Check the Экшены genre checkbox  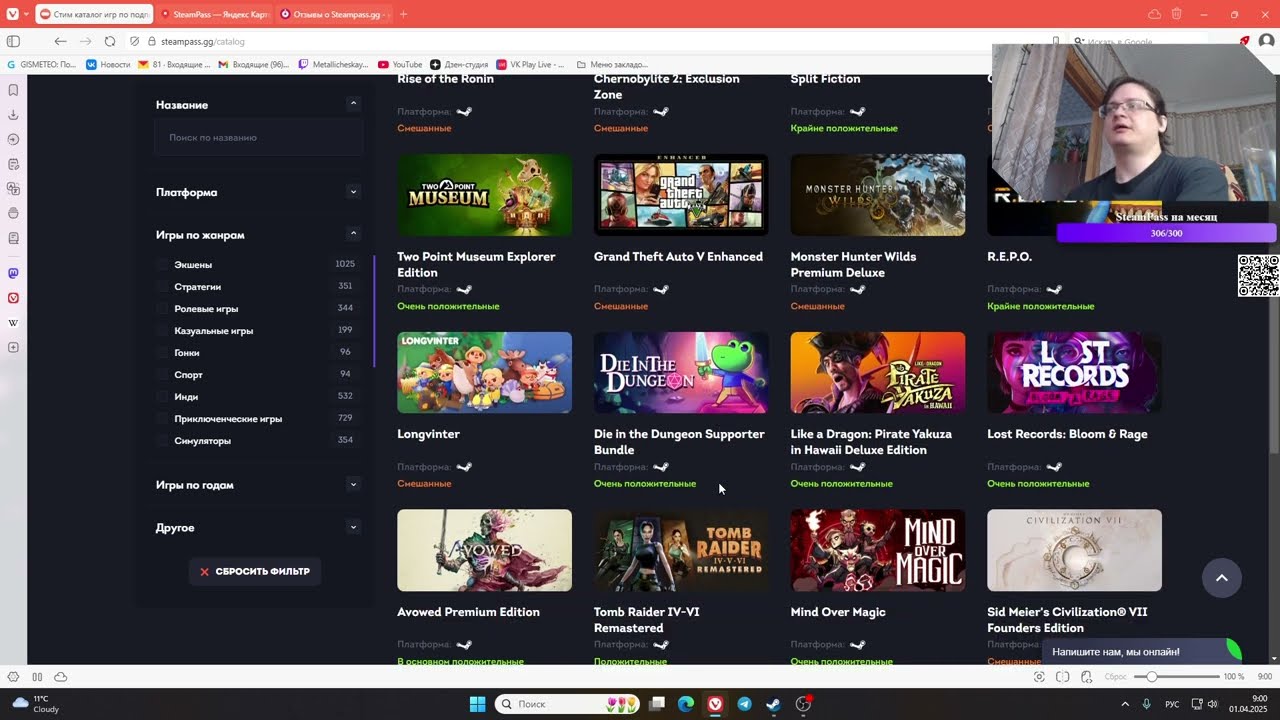[x=162, y=265]
